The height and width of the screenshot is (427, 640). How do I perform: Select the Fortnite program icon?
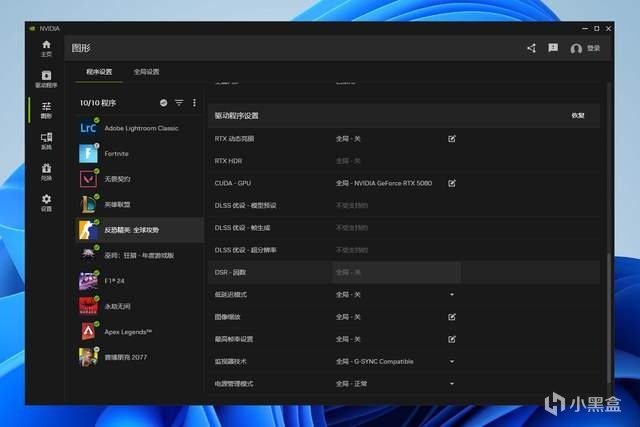(x=88, y=153)
